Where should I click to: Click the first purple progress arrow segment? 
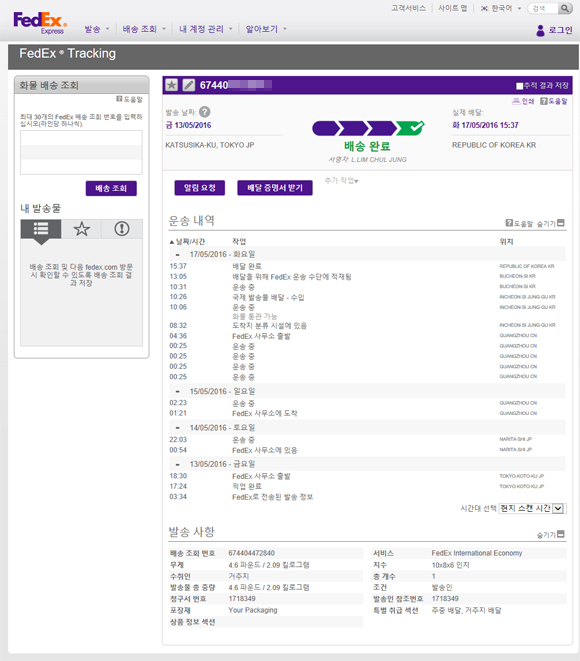click(325, 128)
